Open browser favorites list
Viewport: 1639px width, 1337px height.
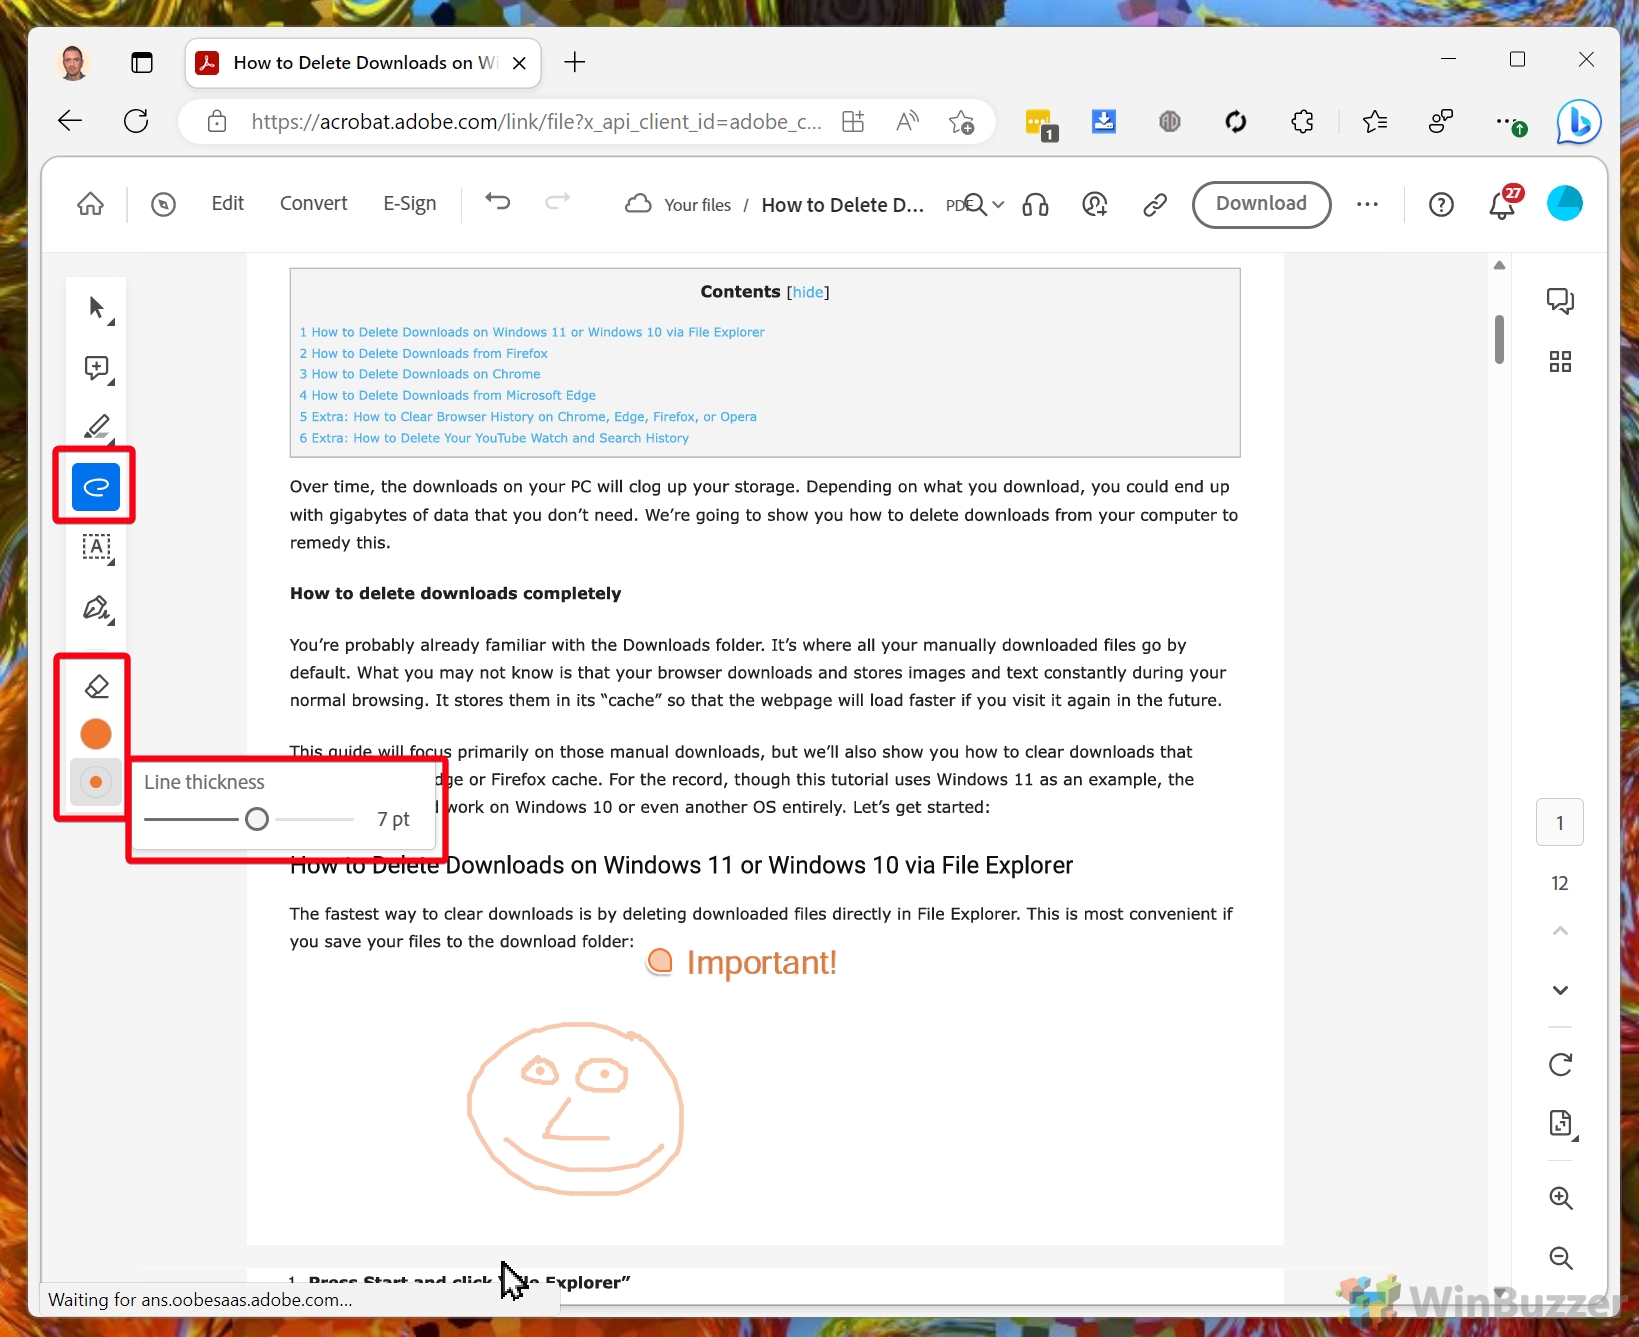click(x=1375, y=122)
